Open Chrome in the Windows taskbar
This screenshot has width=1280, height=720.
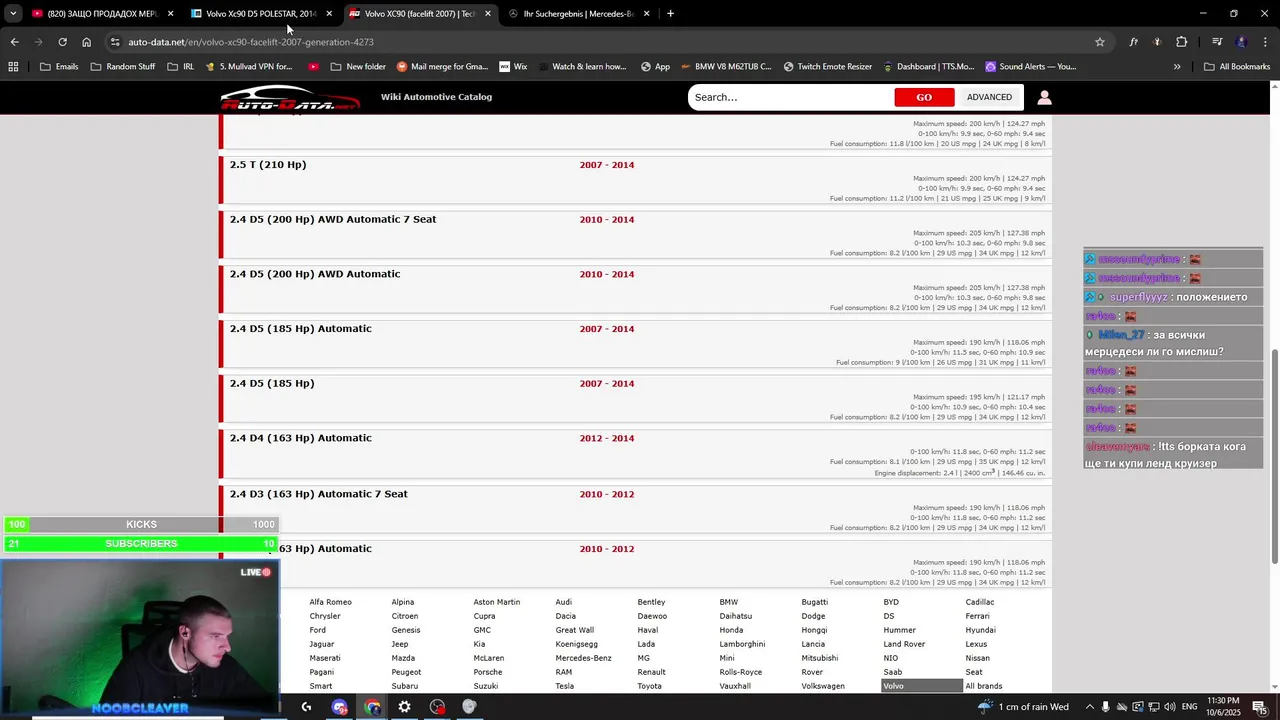[372, 707]
